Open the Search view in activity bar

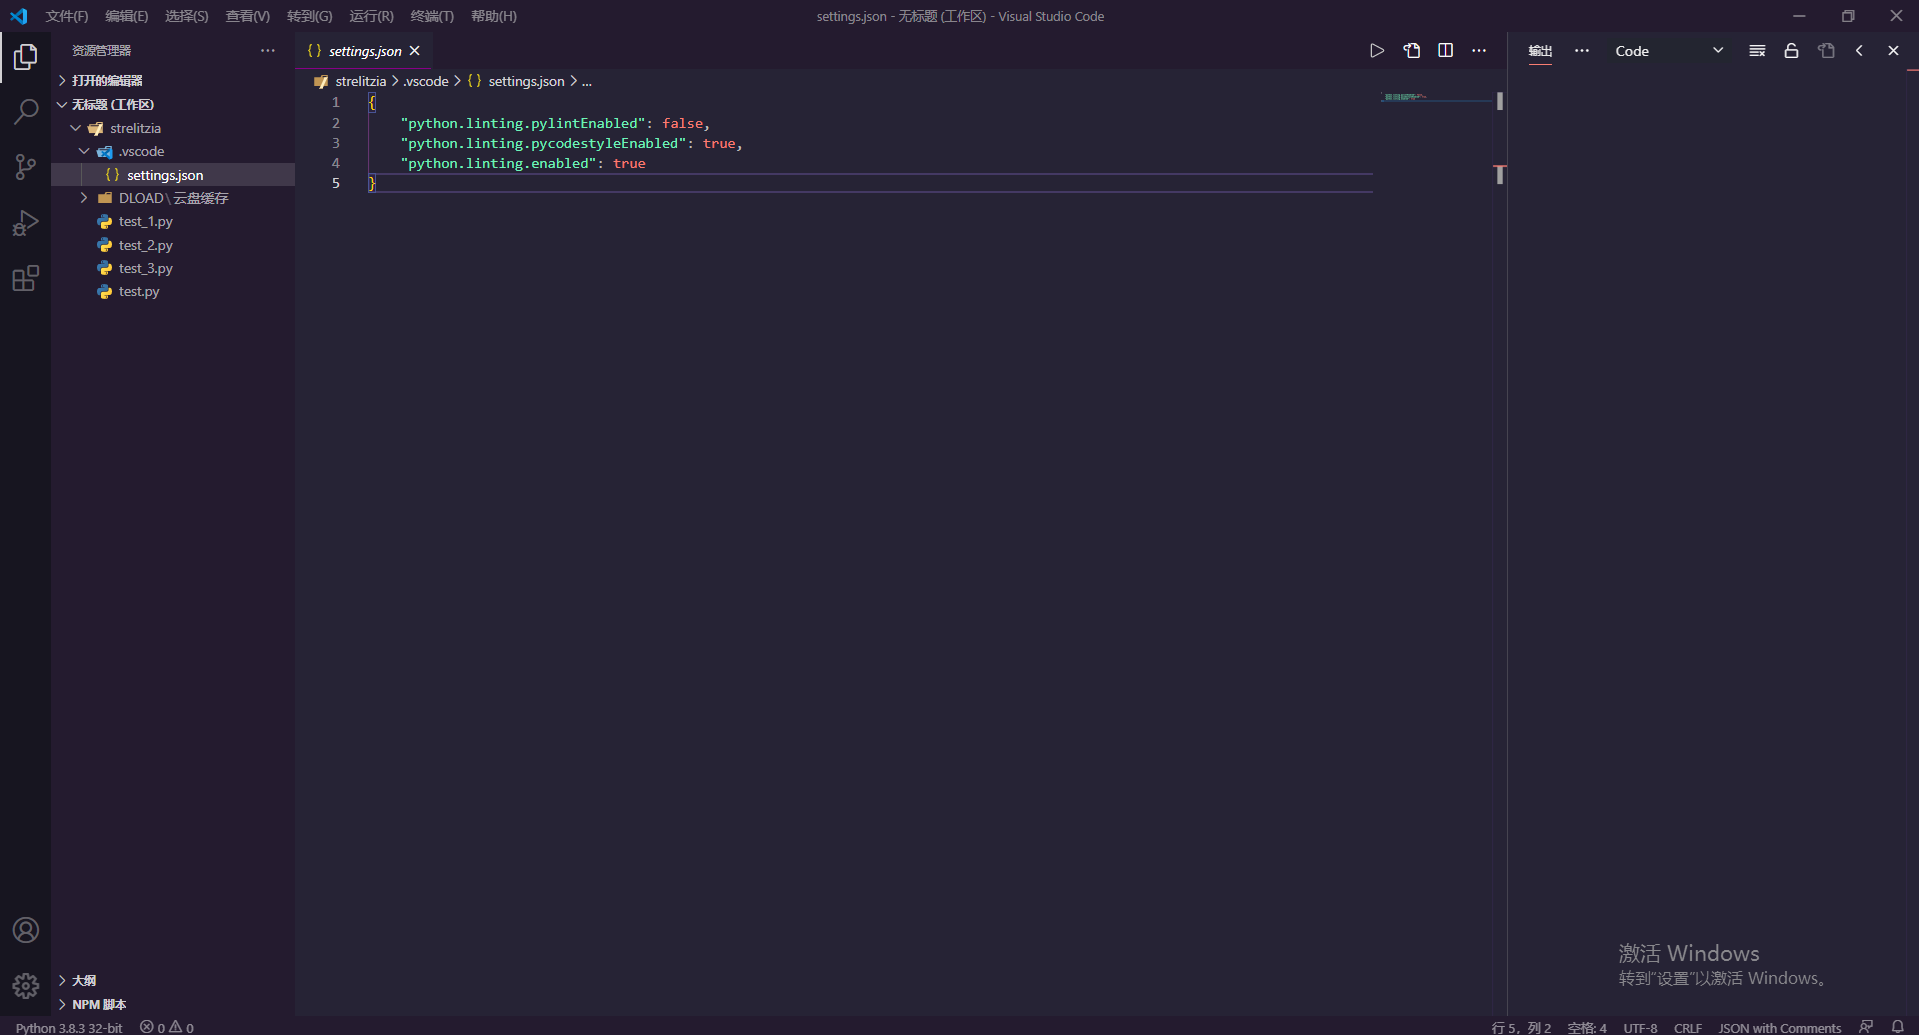point(26,111)
